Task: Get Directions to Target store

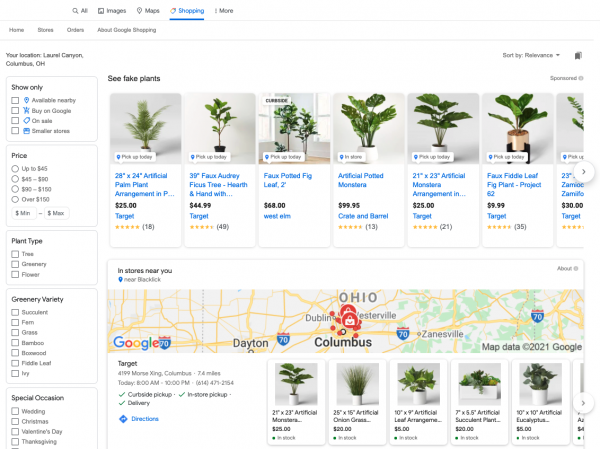Action: click(145, 419)
